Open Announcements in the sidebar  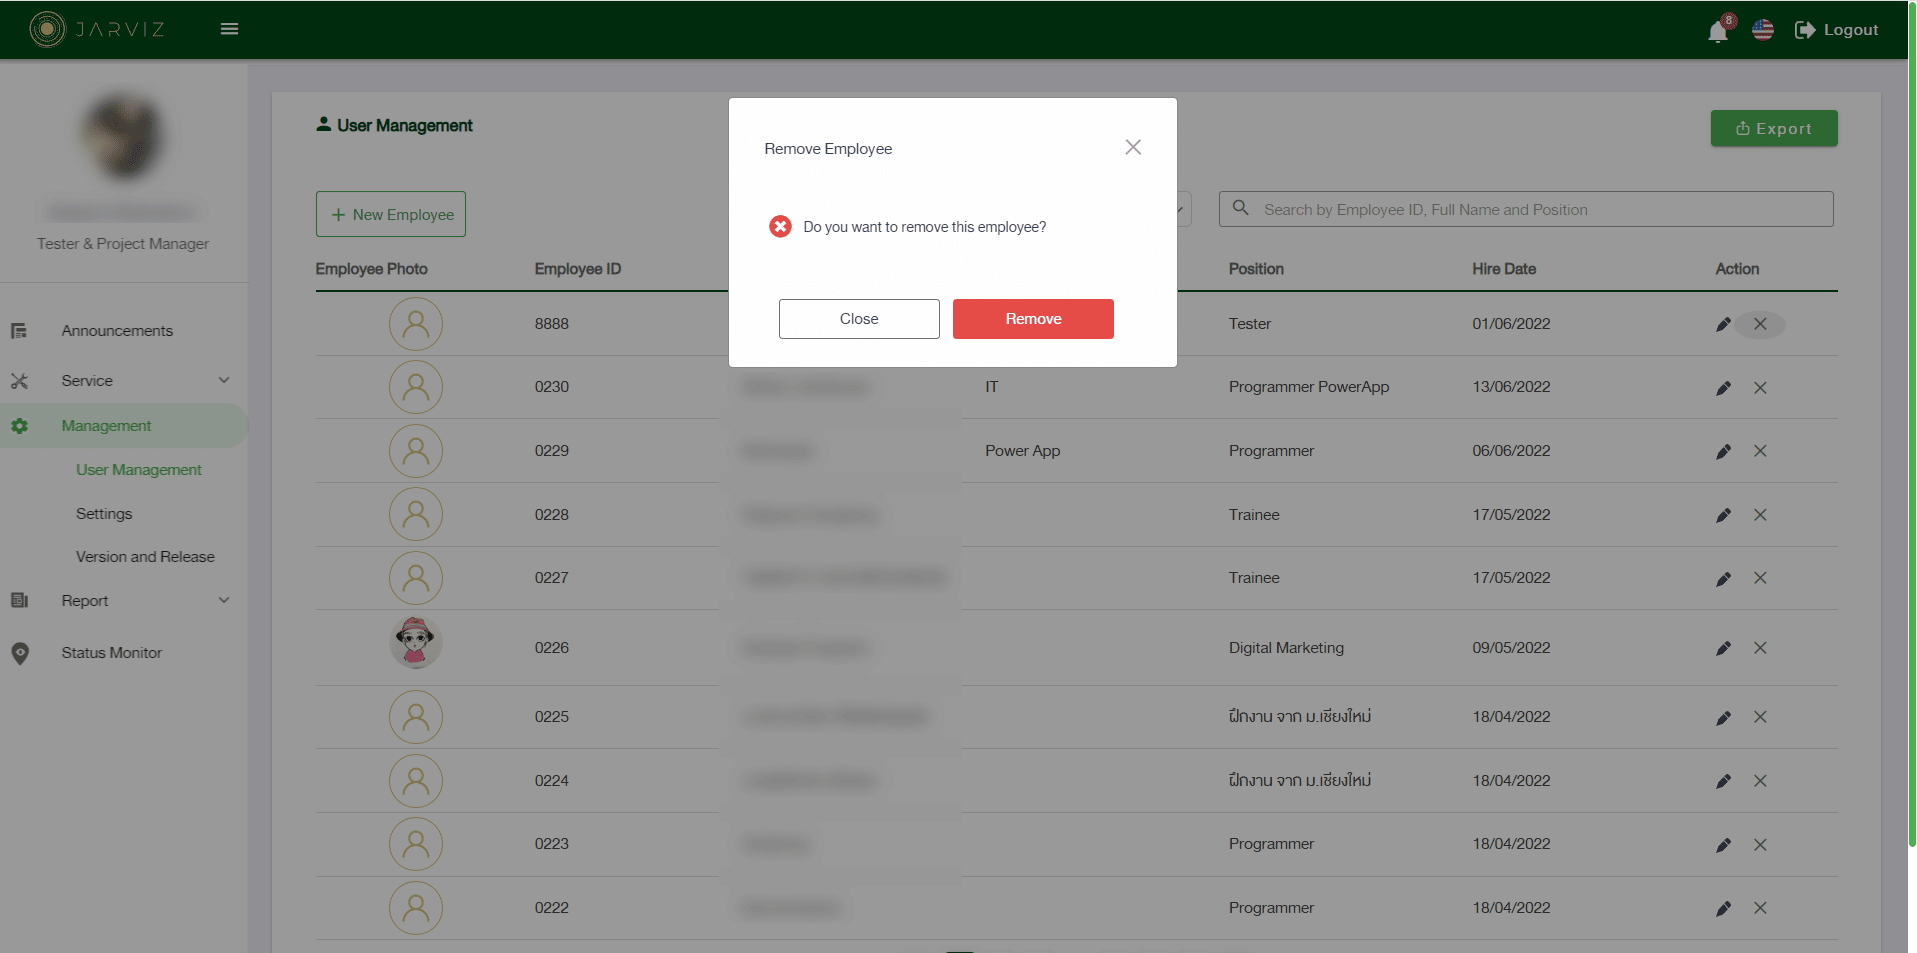117,331
